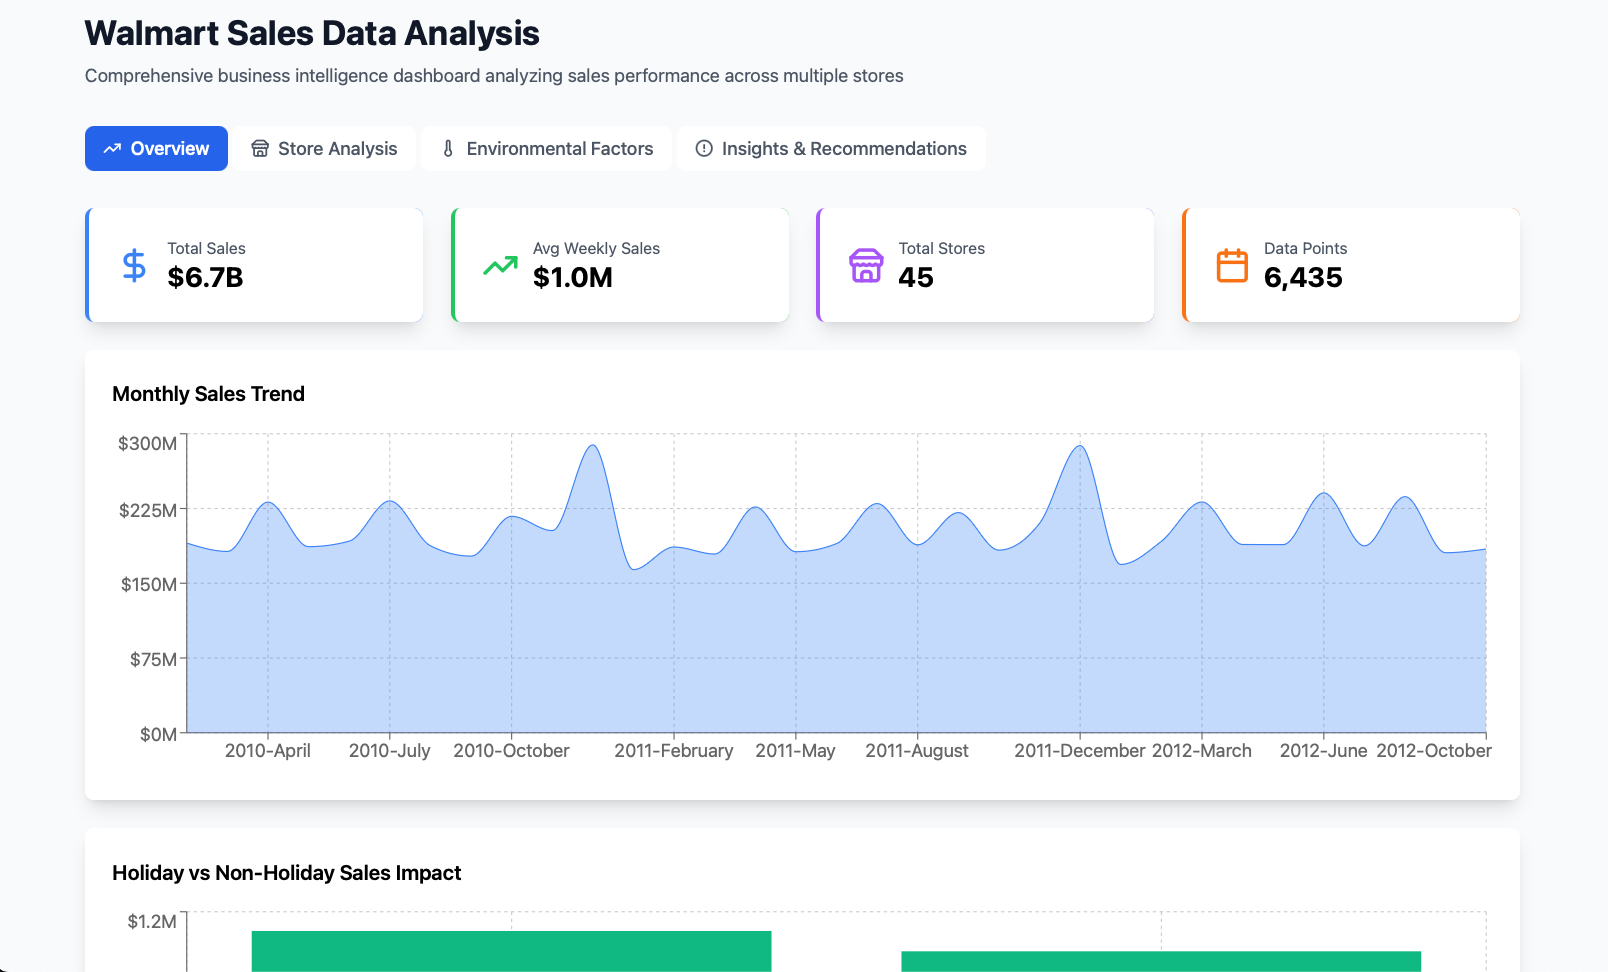Image resolution: width=1608 pixels, height=972 pixels.
Task: Click the 6,435 data points value
Action: tap(1303, 278)
